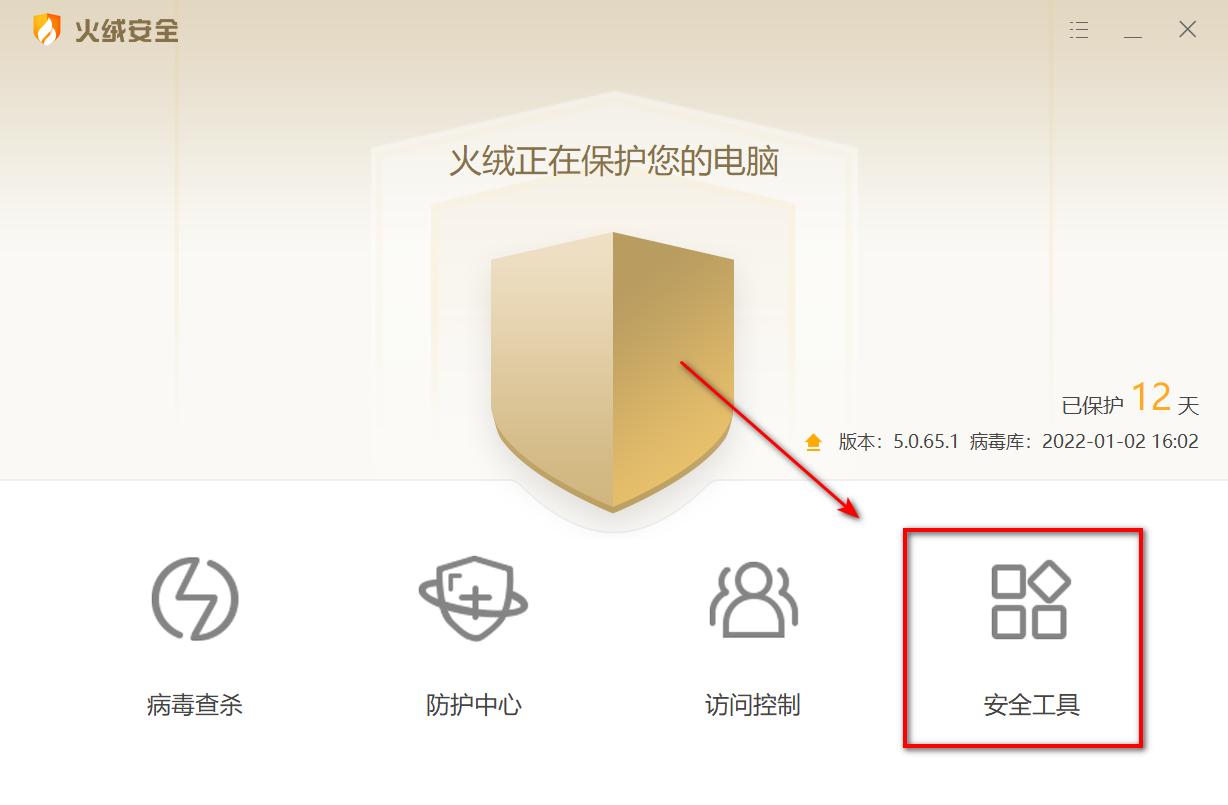Click the Huorong flame logo icon

click(47, 30)
